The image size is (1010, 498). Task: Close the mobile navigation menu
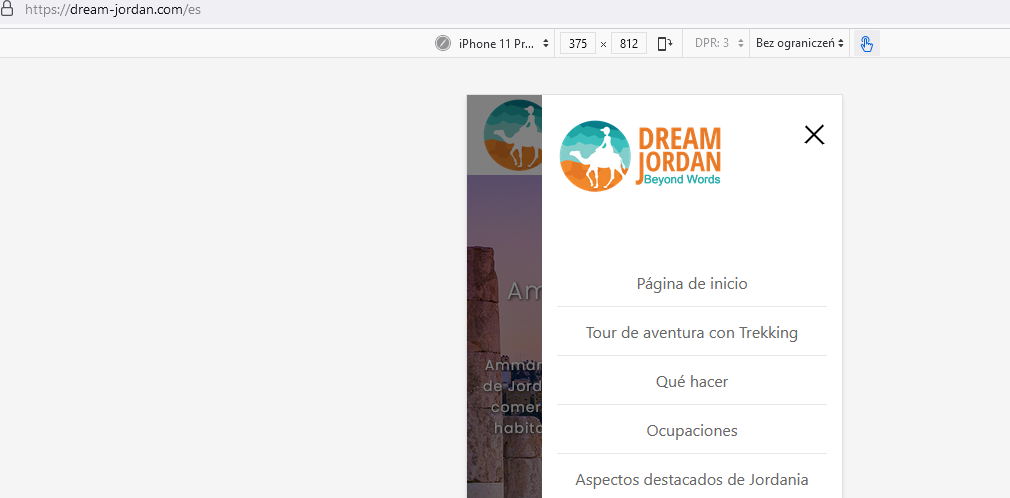point(814,135)
